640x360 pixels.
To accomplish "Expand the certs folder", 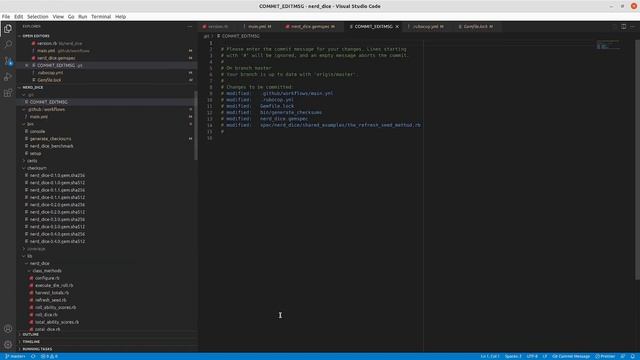I will click(x=32, y=161).
